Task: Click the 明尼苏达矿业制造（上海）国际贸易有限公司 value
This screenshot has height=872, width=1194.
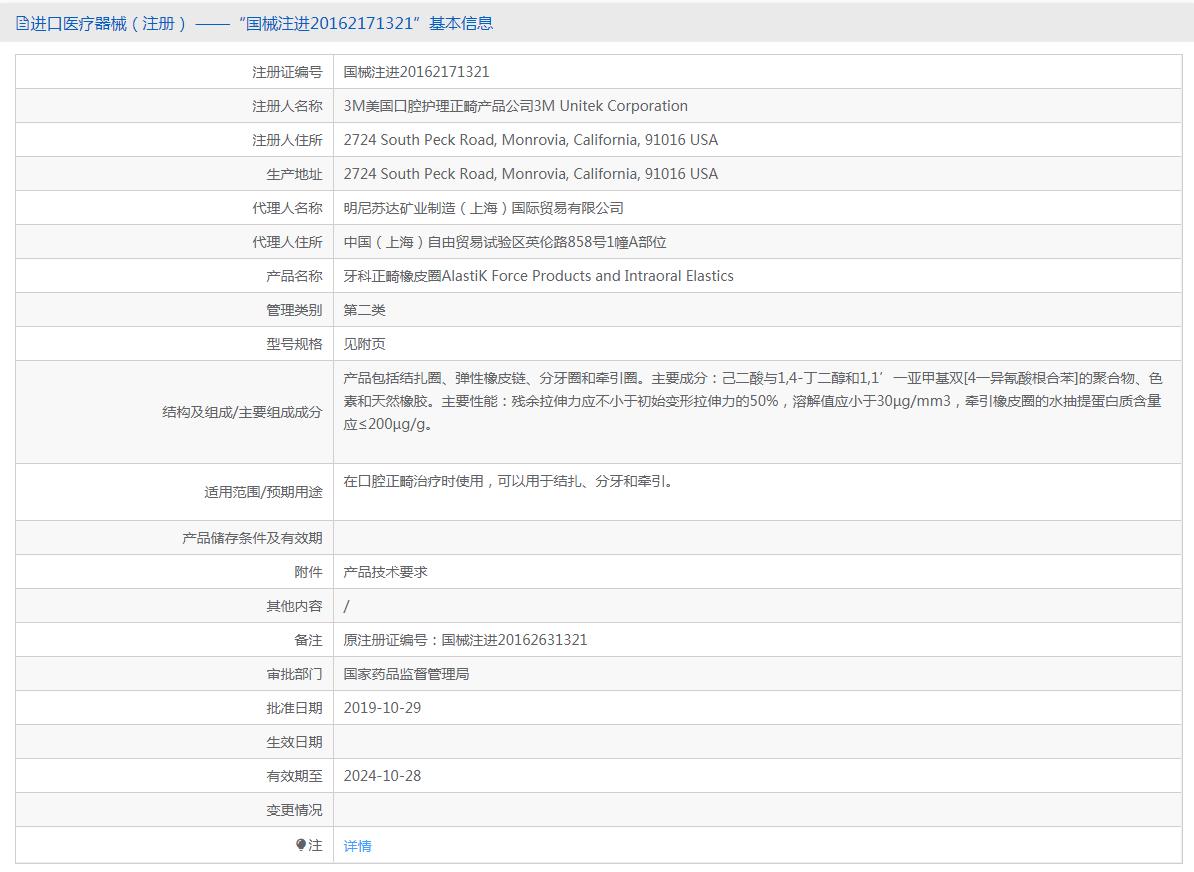Action: tap(484, 208)
